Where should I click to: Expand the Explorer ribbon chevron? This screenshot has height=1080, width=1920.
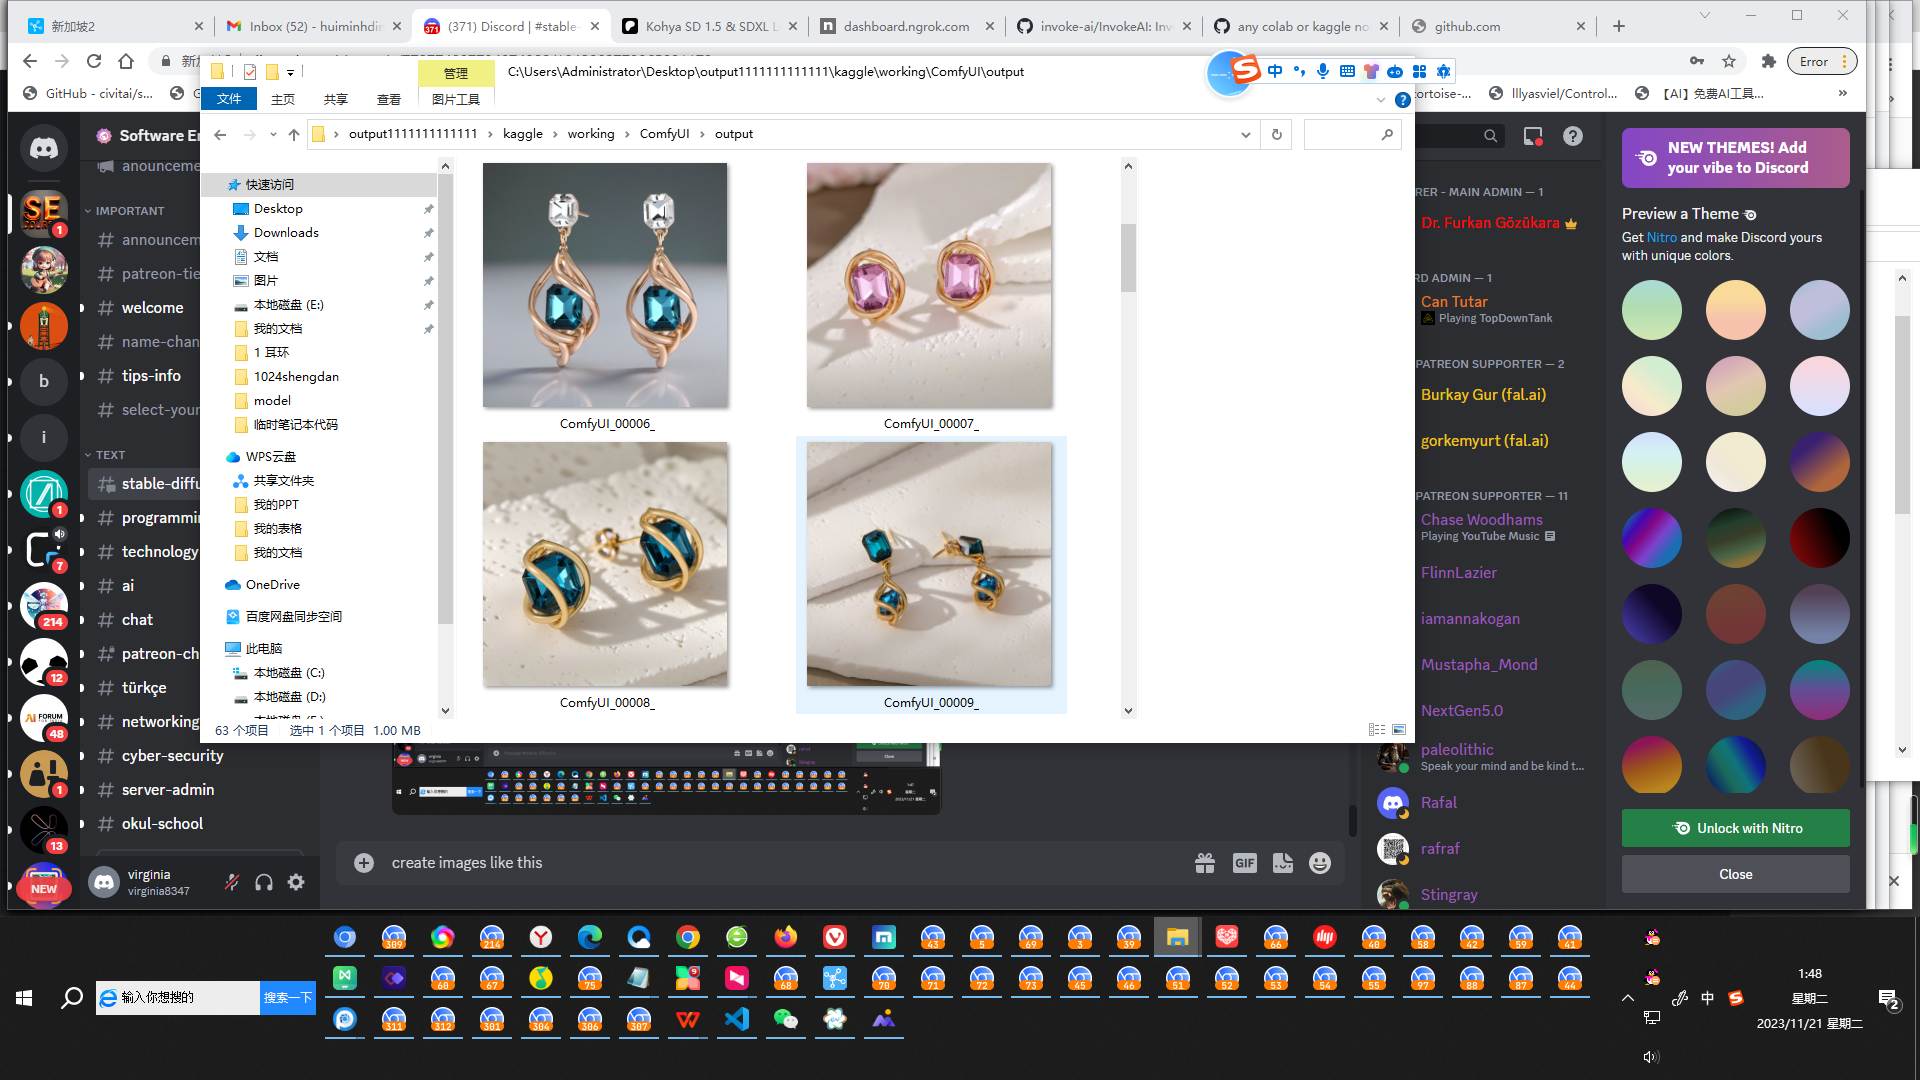1381,100
